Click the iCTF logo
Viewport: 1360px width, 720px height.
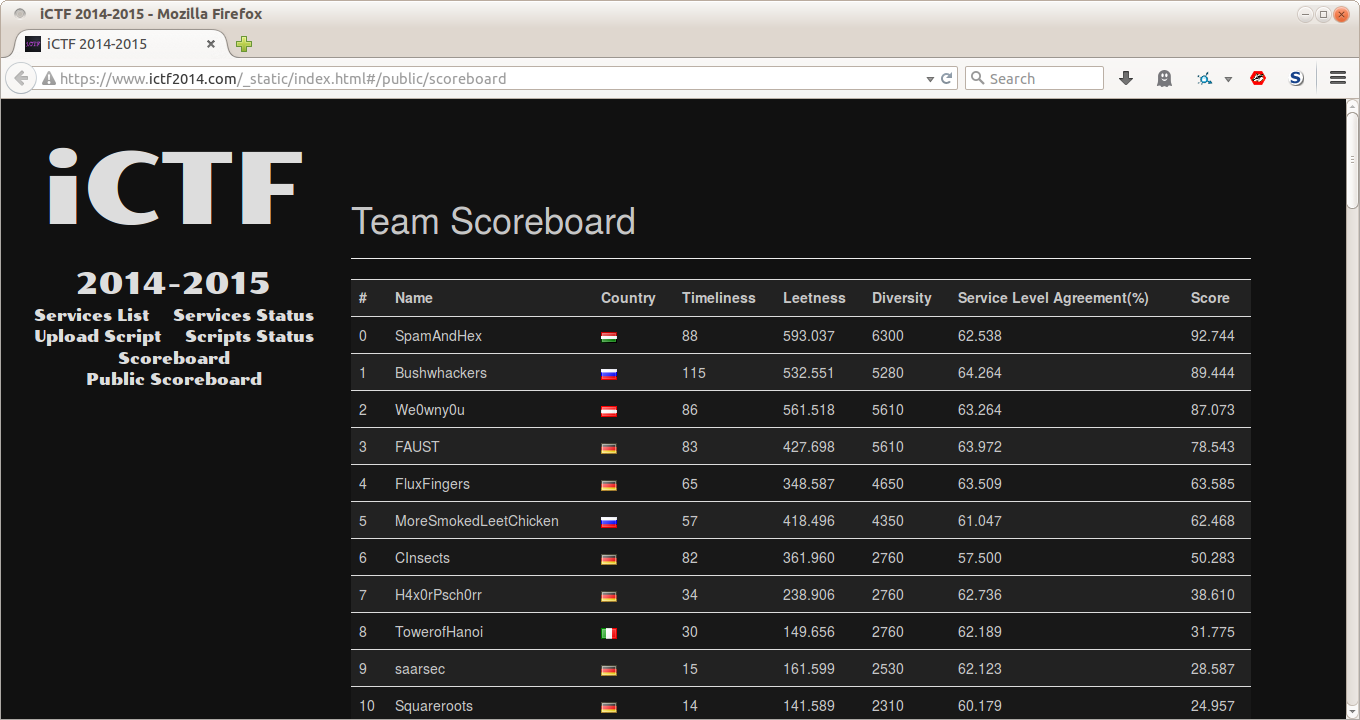coord(175,187)
